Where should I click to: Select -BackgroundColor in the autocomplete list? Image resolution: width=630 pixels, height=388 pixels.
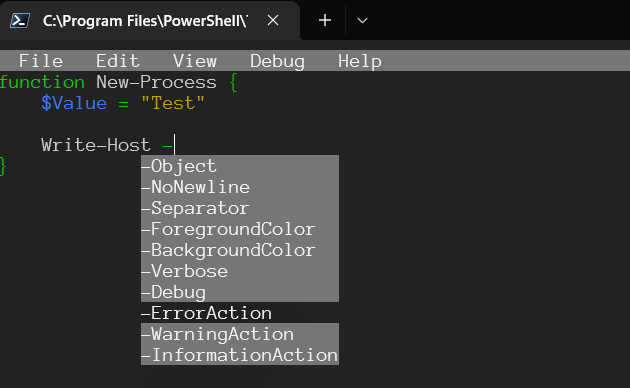pos(240,250)
